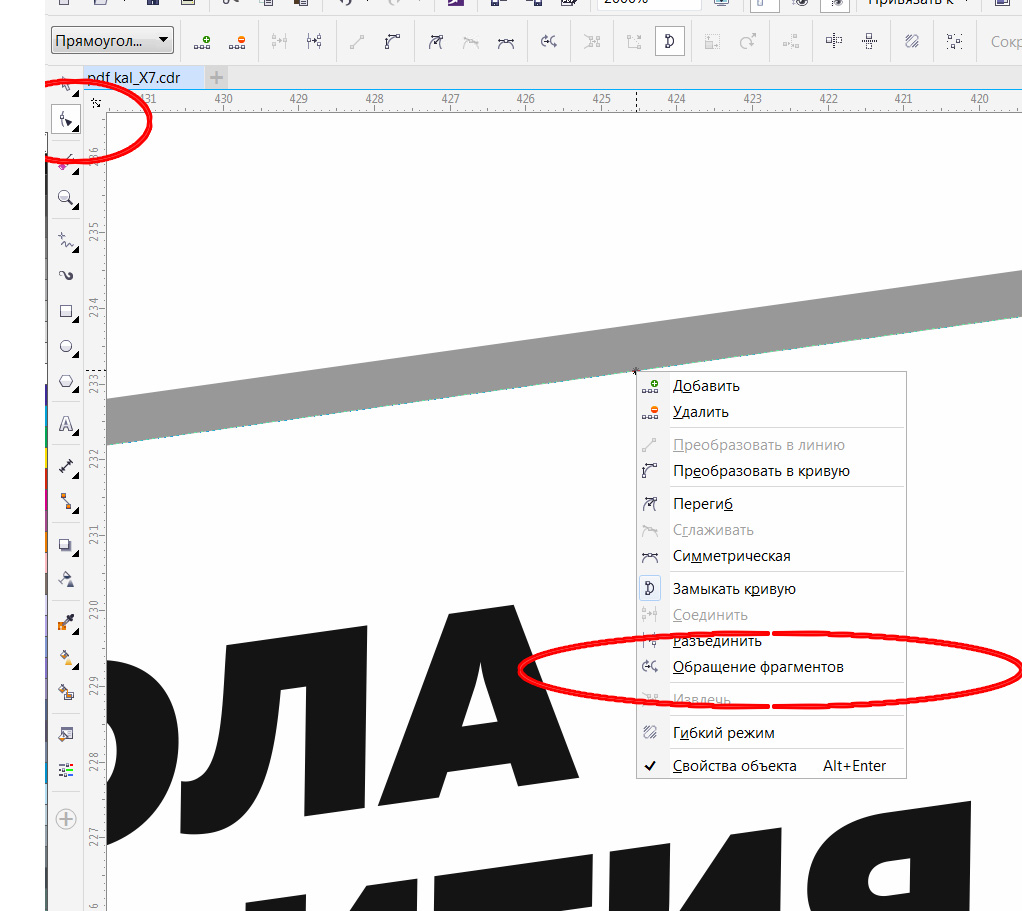Select the Drop Shadow tool

pos(66,545)
